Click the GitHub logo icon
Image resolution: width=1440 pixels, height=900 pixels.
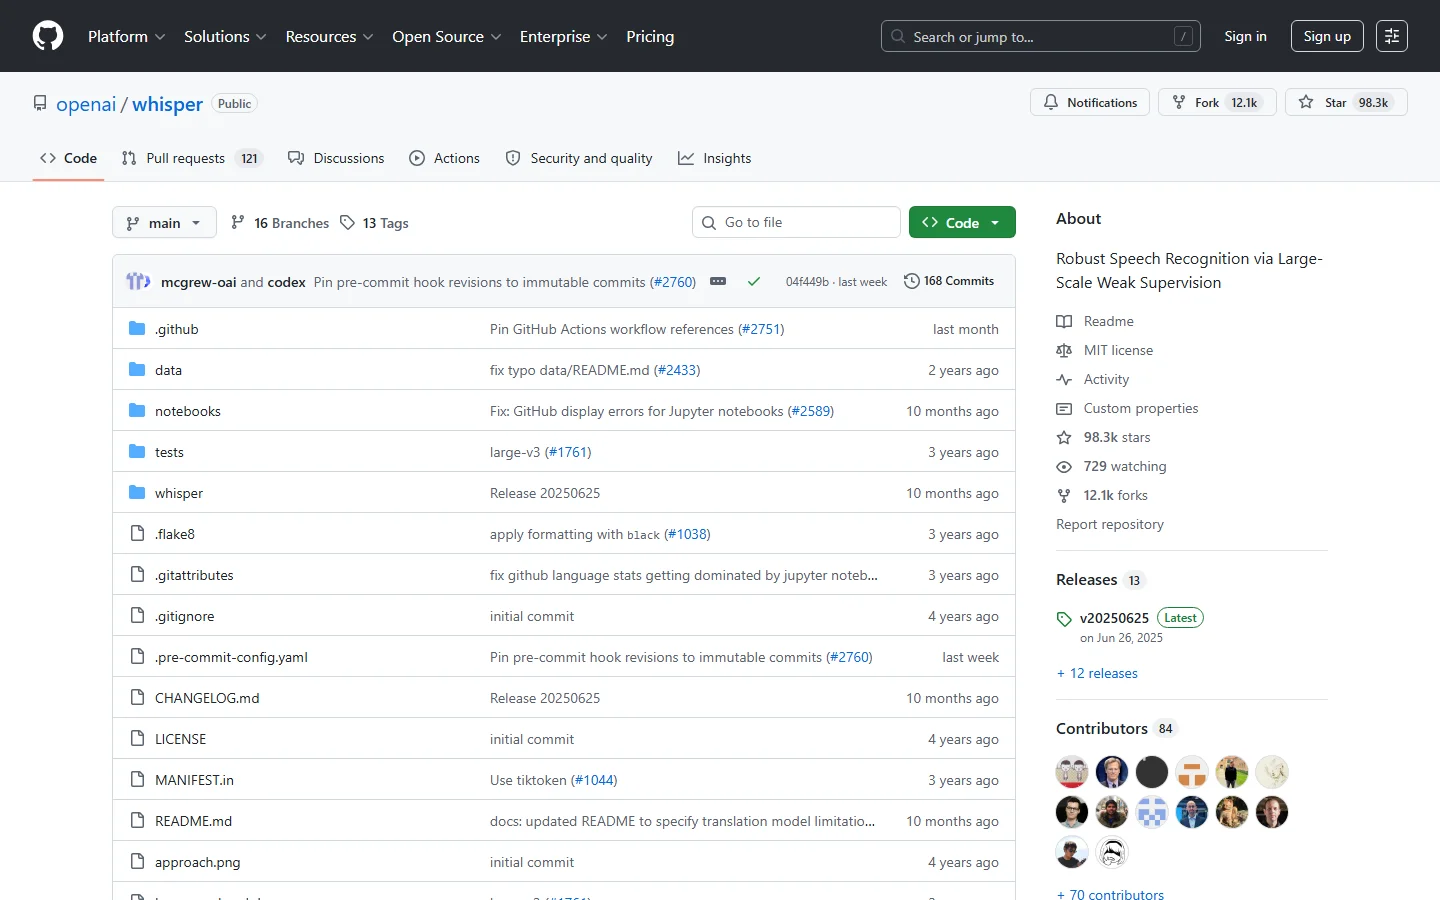[47, 36]
